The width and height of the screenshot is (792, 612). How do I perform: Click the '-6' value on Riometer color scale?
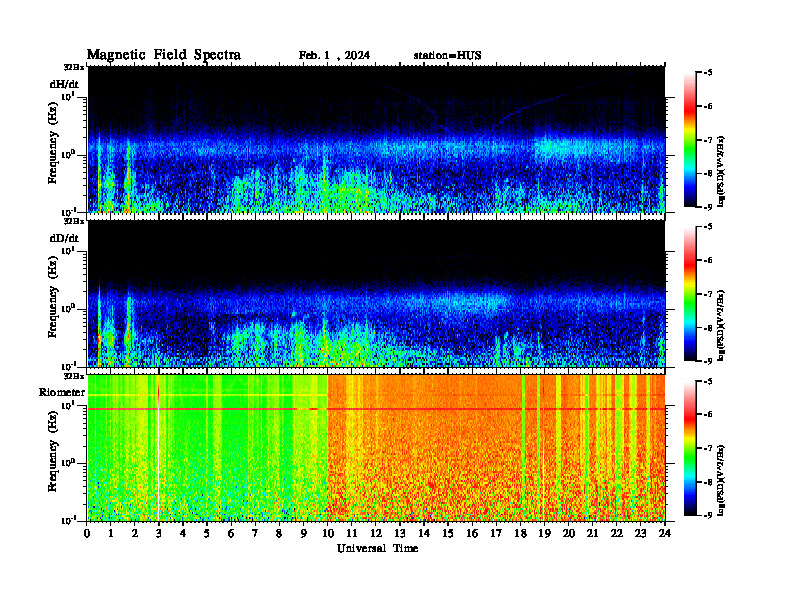707,414
